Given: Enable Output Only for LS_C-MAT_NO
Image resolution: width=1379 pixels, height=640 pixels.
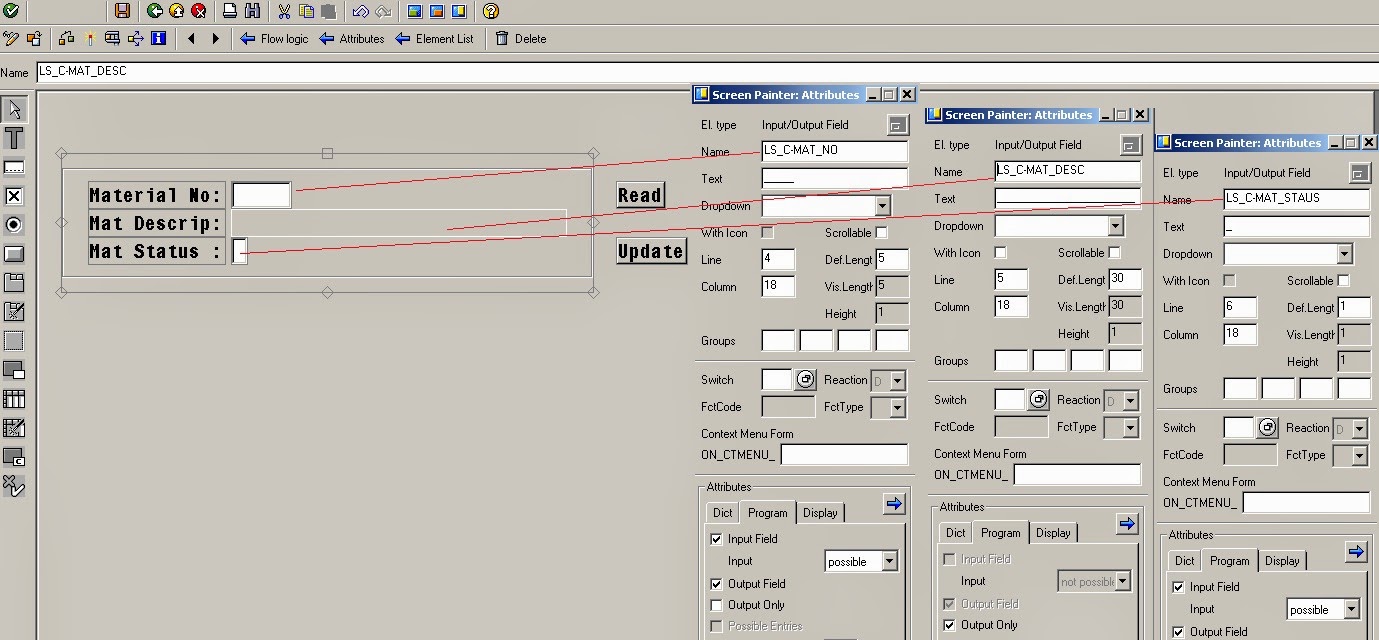Looking at the screenshot, I should click(x=716, y=605).
